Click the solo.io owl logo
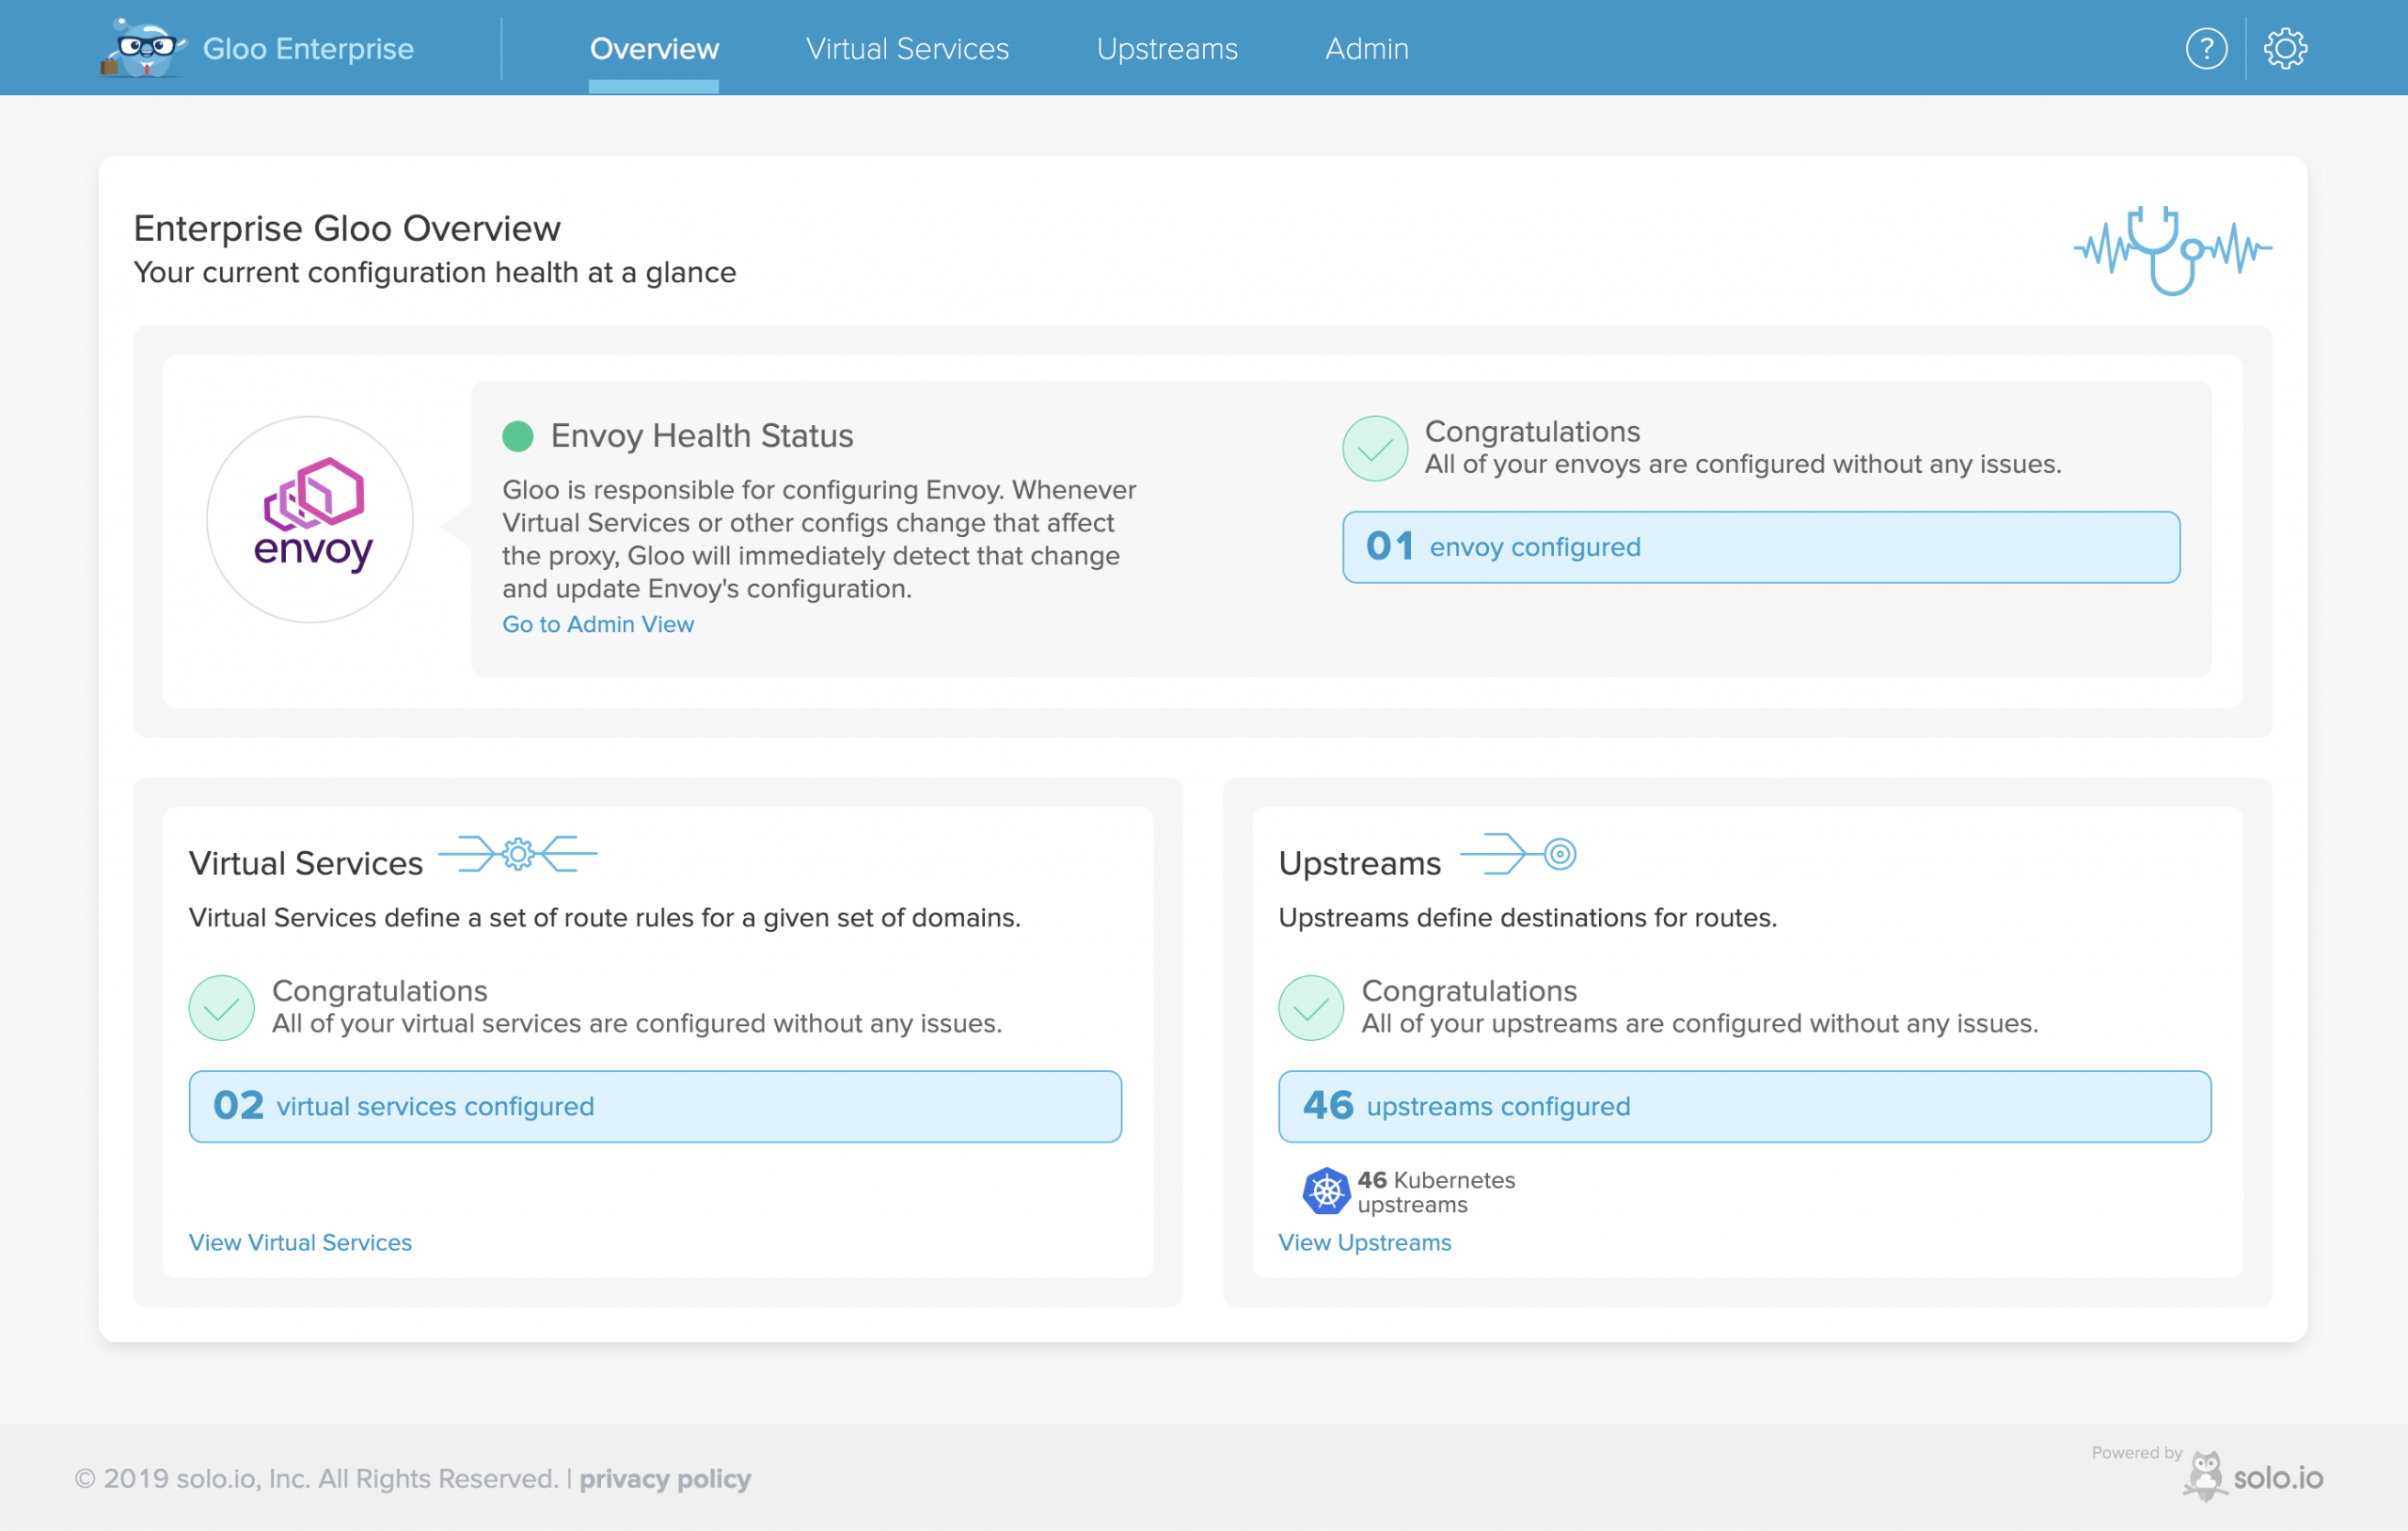 point(2253,1476)
